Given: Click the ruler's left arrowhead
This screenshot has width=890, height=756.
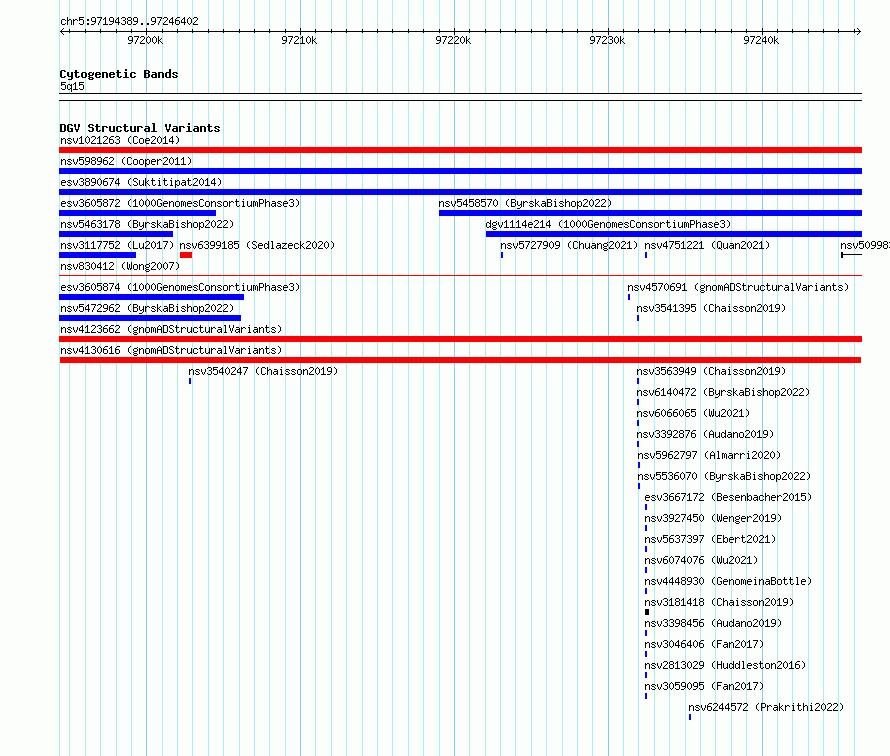Looking at the screenshot, I should [x=63, y=31].
